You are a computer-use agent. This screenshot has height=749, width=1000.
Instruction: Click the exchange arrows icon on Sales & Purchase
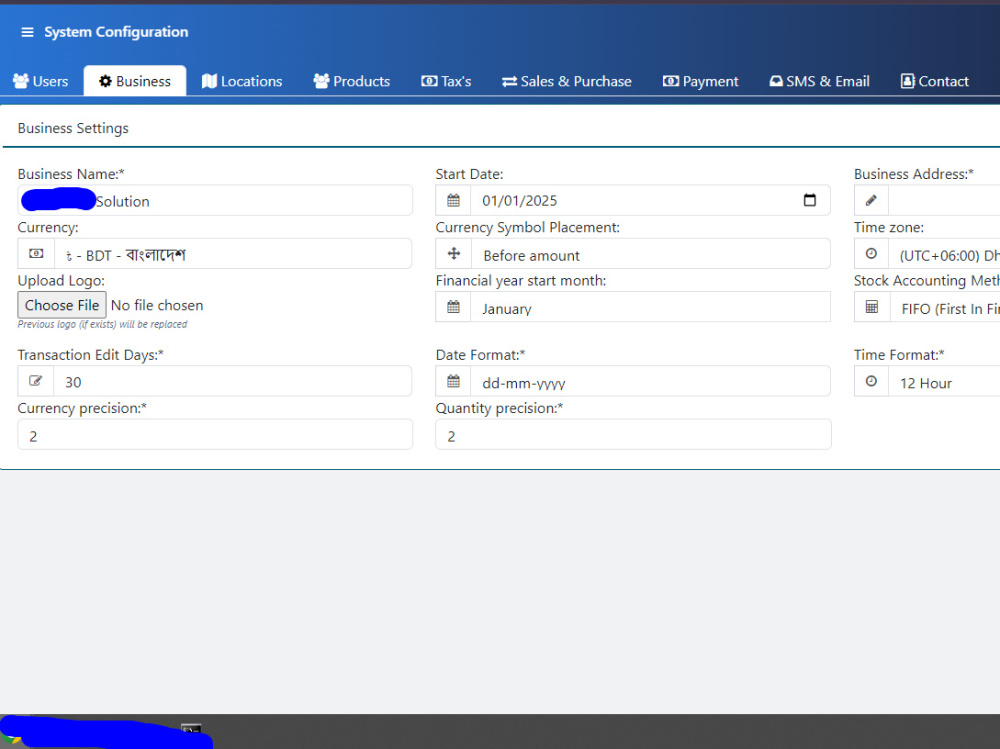coord(510,82)
